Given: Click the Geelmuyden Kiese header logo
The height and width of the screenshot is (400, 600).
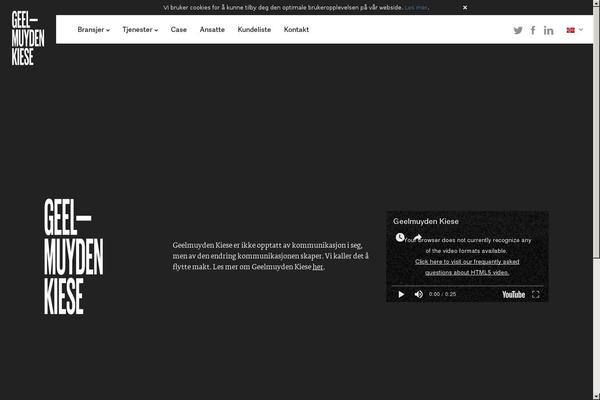Looking at the screenshot, I should 28,38.
